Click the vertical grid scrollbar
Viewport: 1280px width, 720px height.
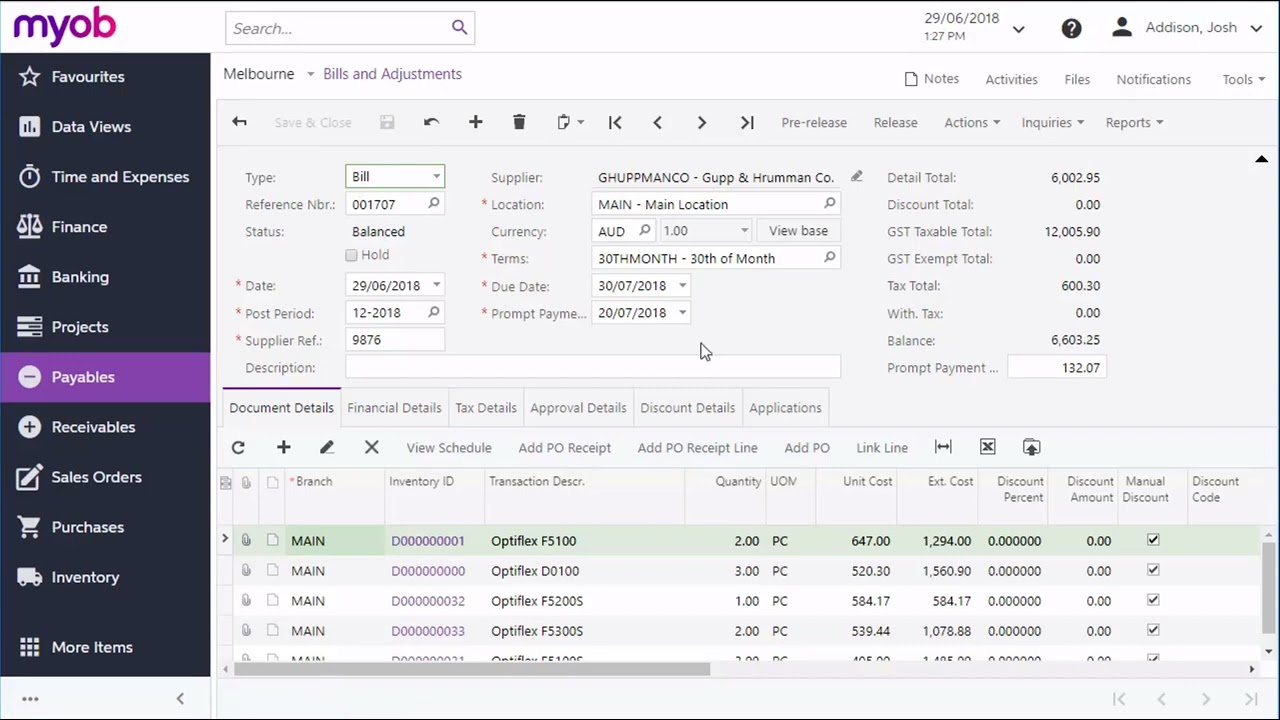pyautogui.click(x=1268, y=588)
